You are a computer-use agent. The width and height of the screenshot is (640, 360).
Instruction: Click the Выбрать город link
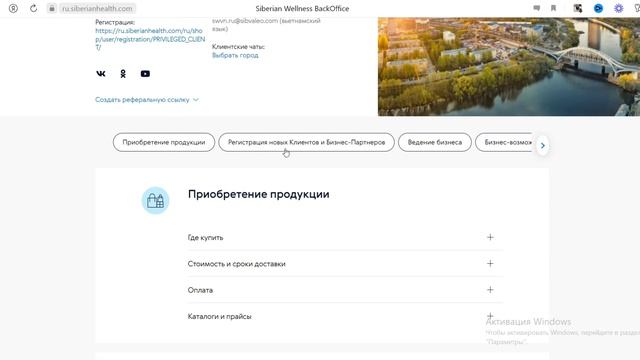(x=235, y=55)
